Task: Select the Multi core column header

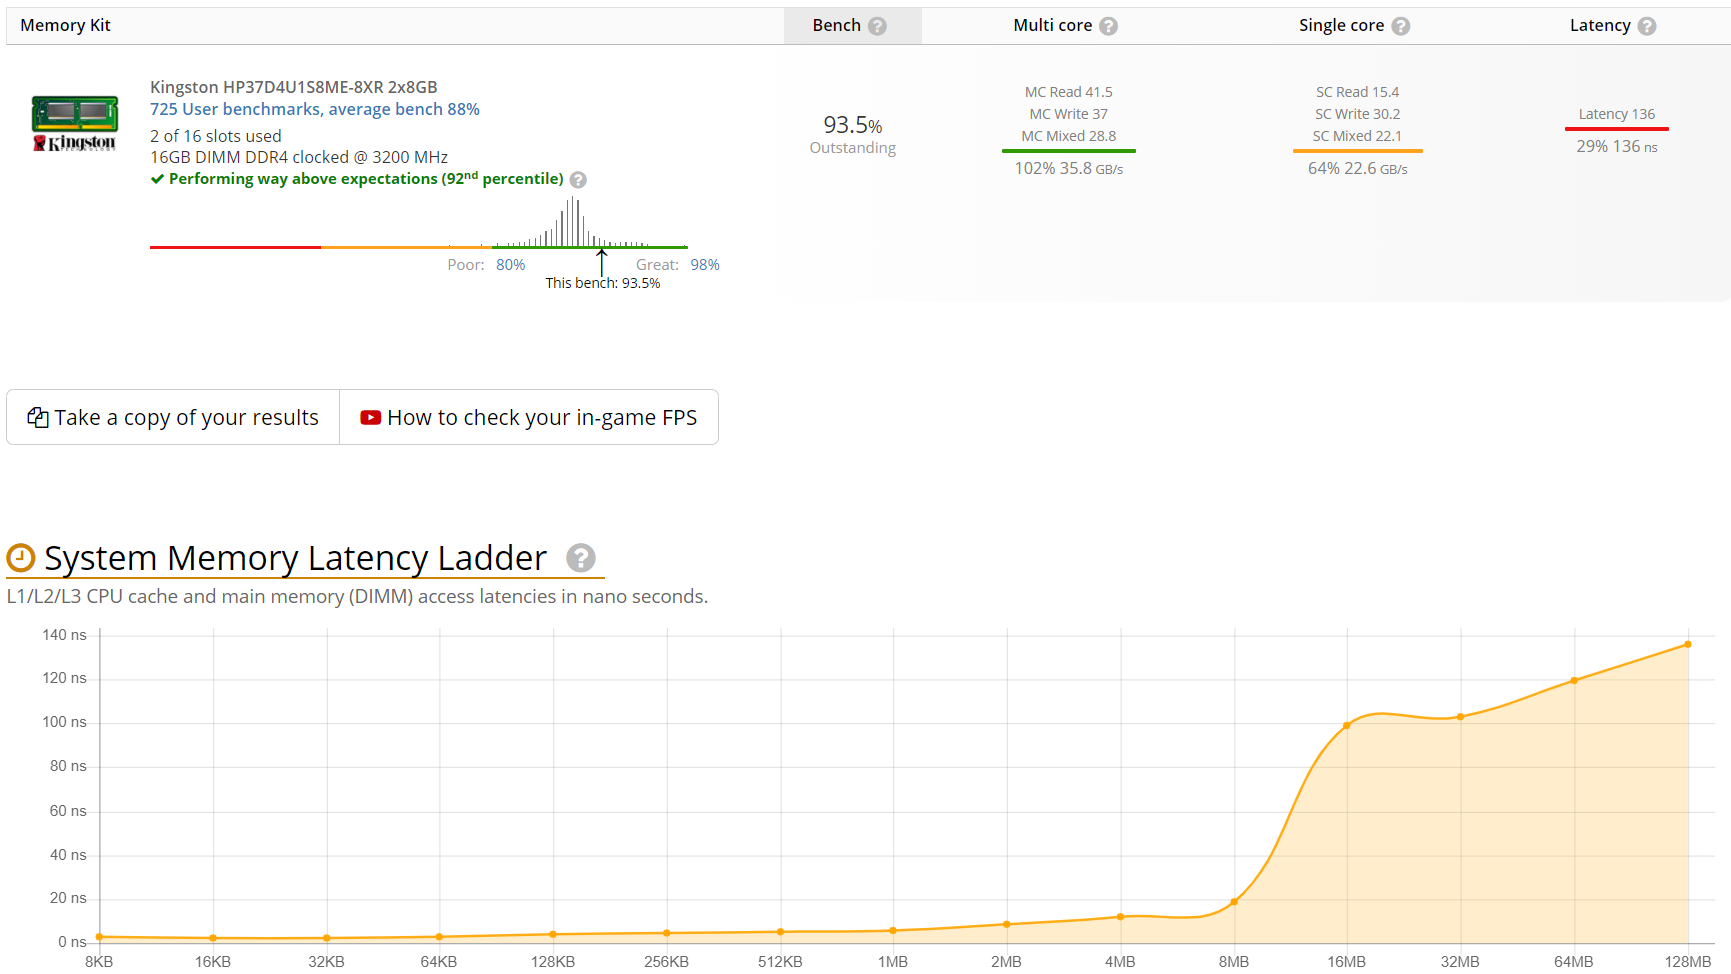Action: click(1052, 26)
